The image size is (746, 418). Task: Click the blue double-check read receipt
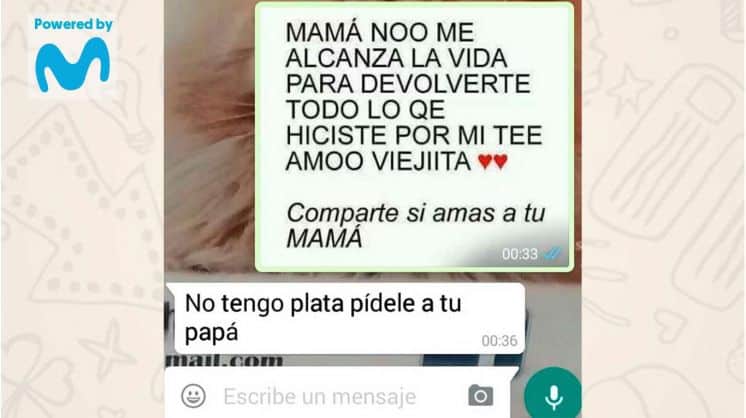coord(552,254)
